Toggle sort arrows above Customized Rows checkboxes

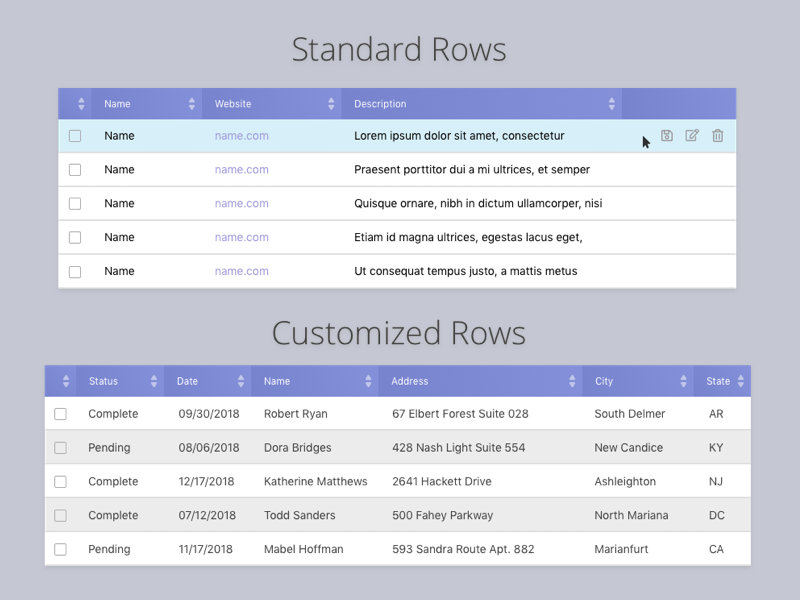66,381
